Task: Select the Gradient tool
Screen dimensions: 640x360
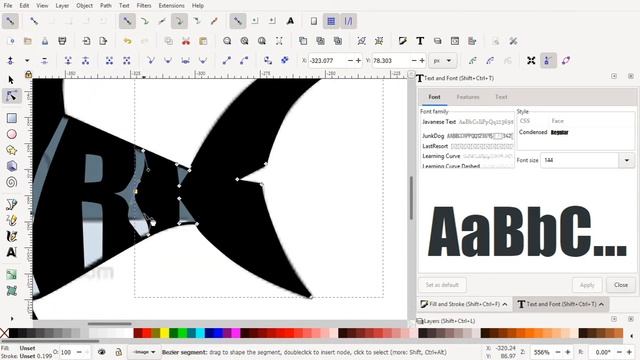Action: coord(11,274)
